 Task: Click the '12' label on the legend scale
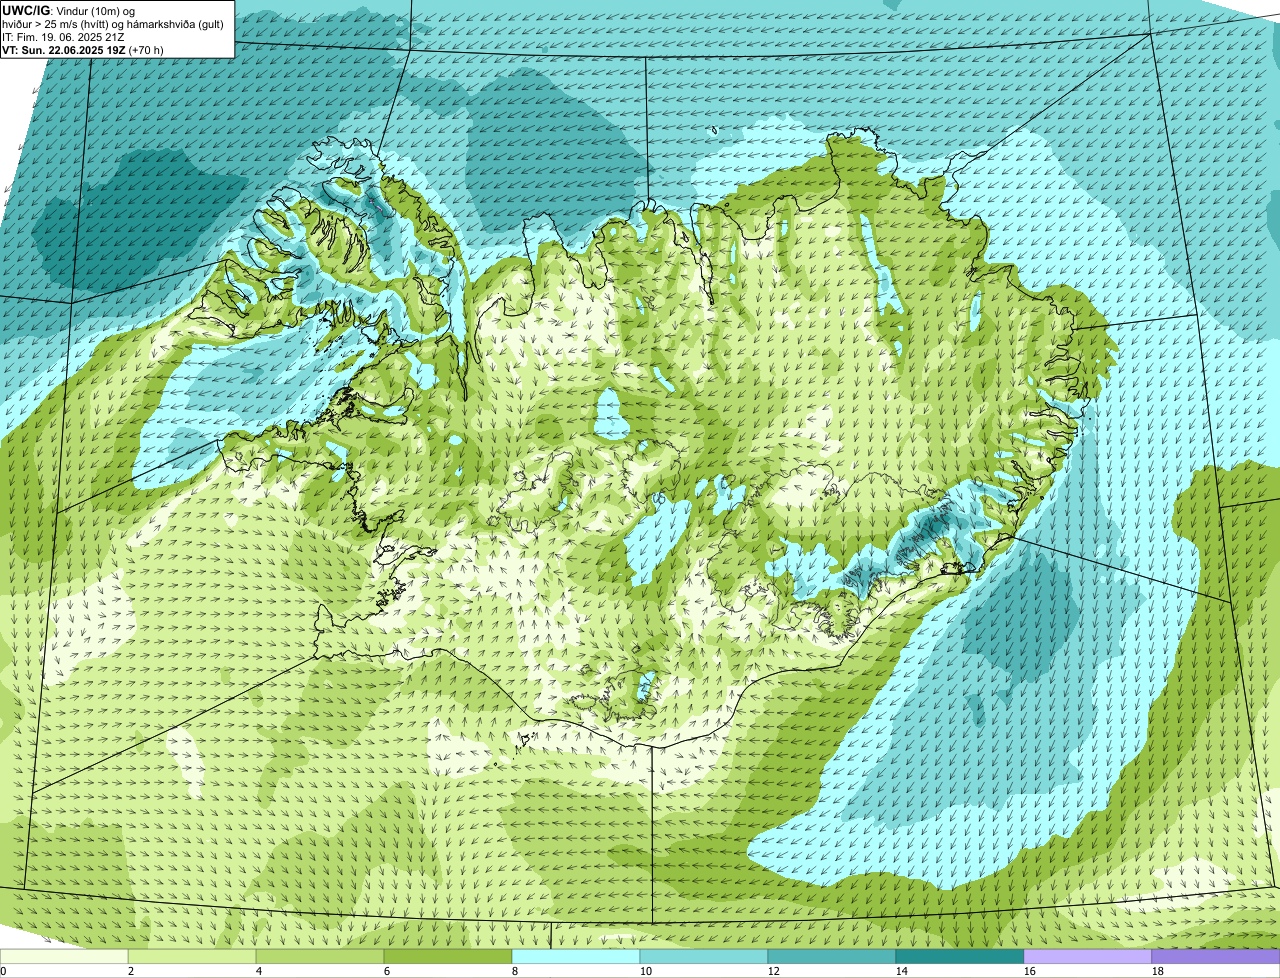click(774, 971)
